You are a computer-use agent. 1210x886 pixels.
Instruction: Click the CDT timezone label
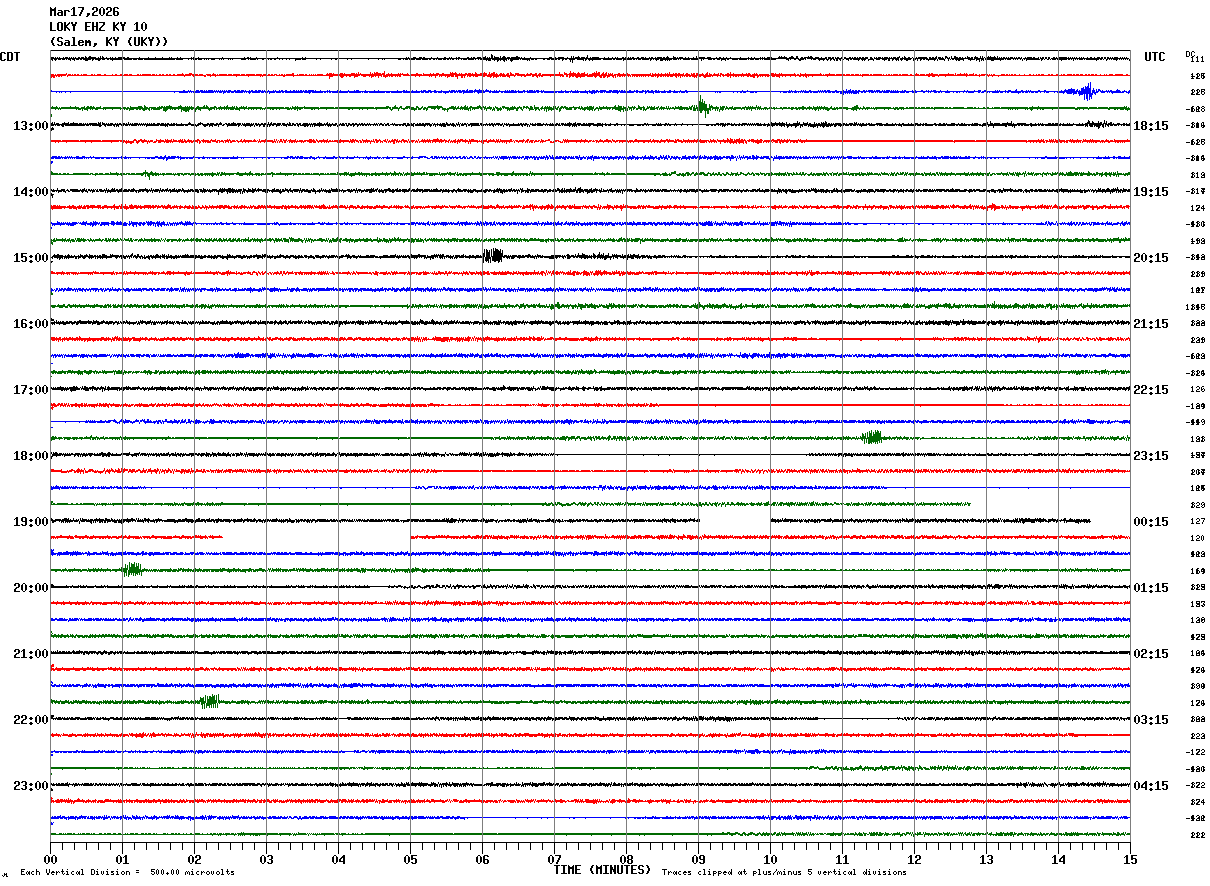click(10, 57)
